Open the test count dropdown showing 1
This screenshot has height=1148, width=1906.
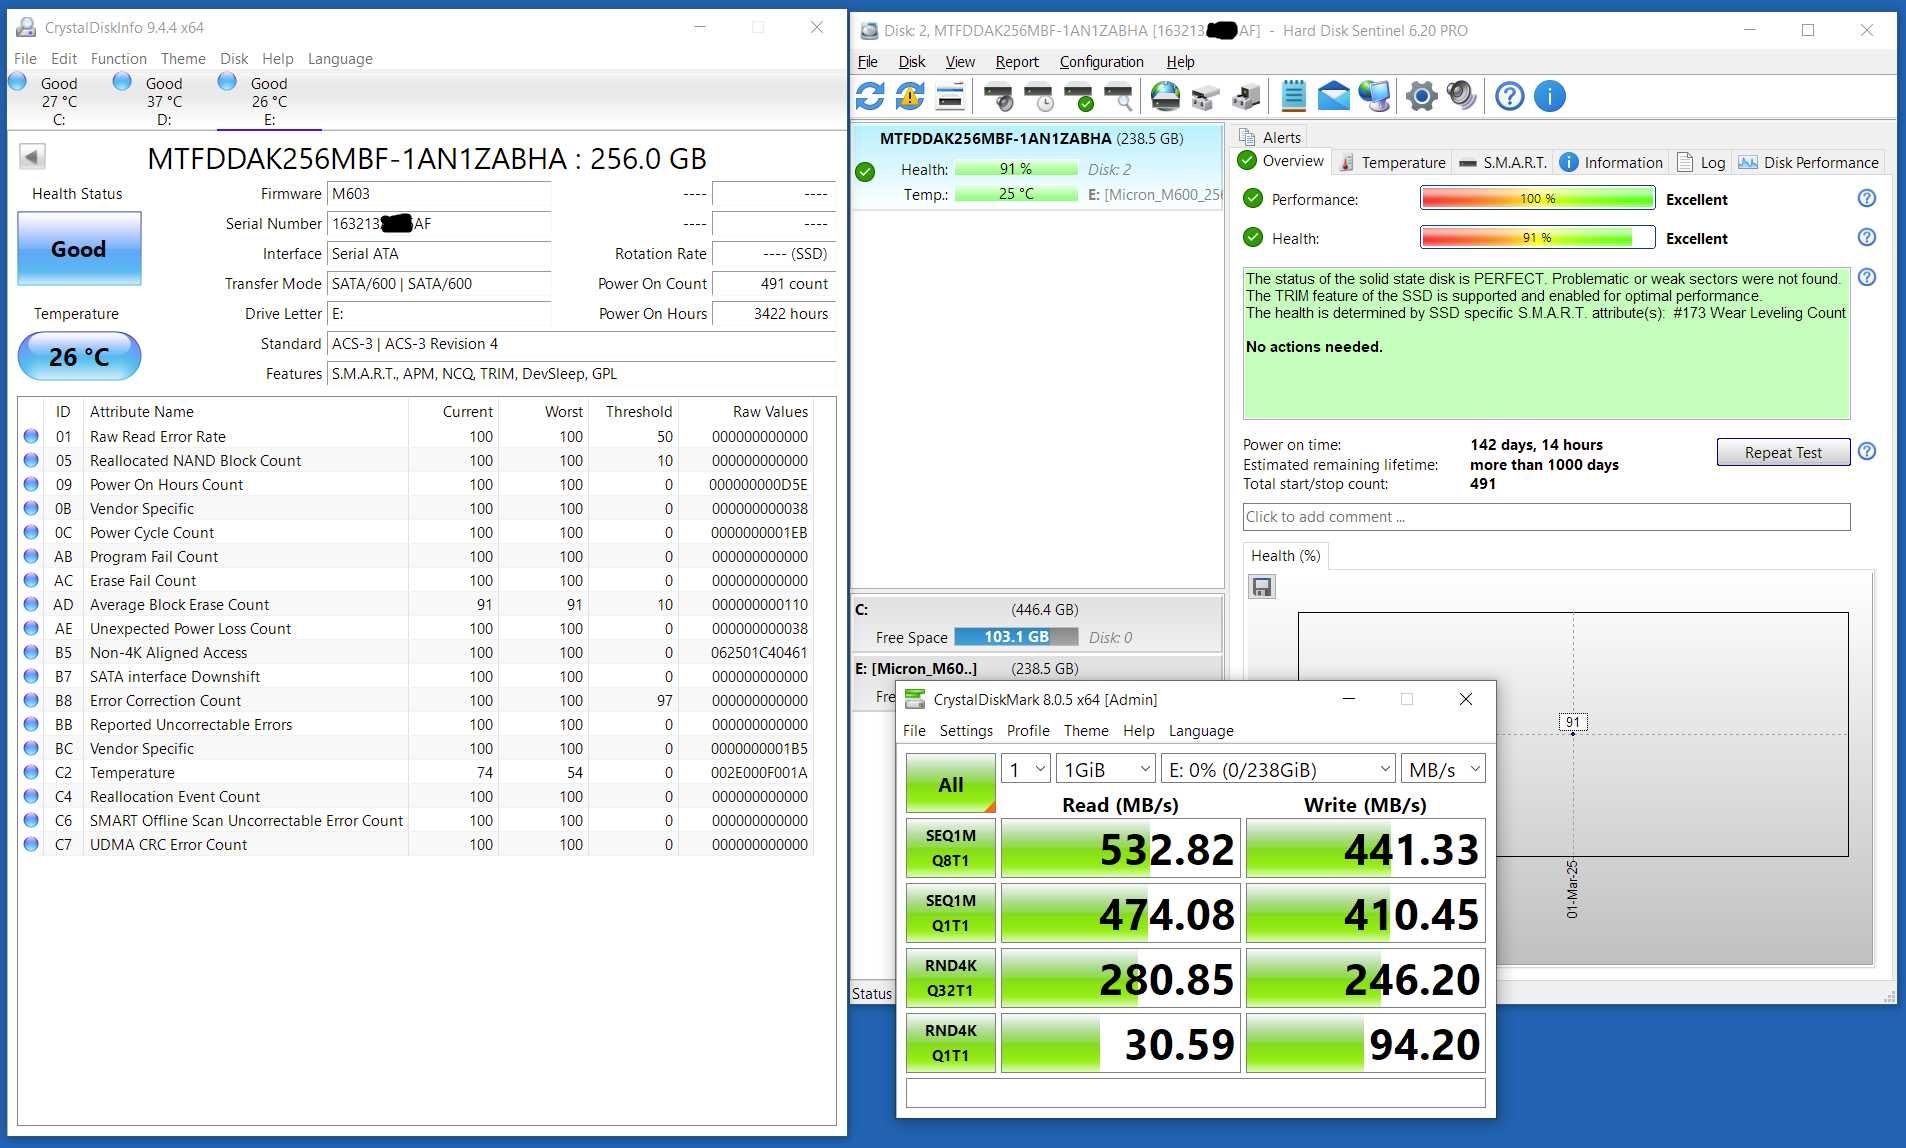pyautogui.click(x=1026, y=769)
